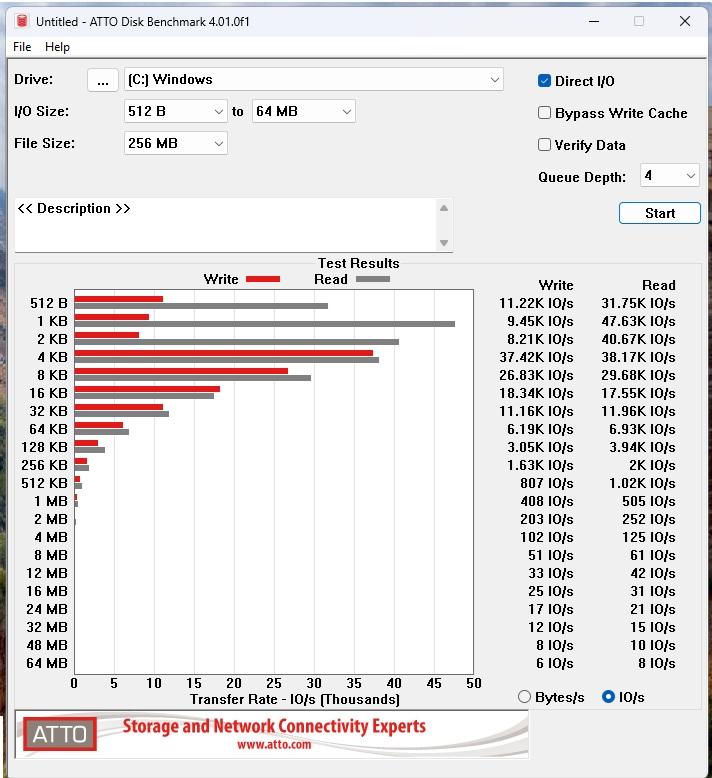
Task: Click the 6 IO/s write value
Action: 555,663
